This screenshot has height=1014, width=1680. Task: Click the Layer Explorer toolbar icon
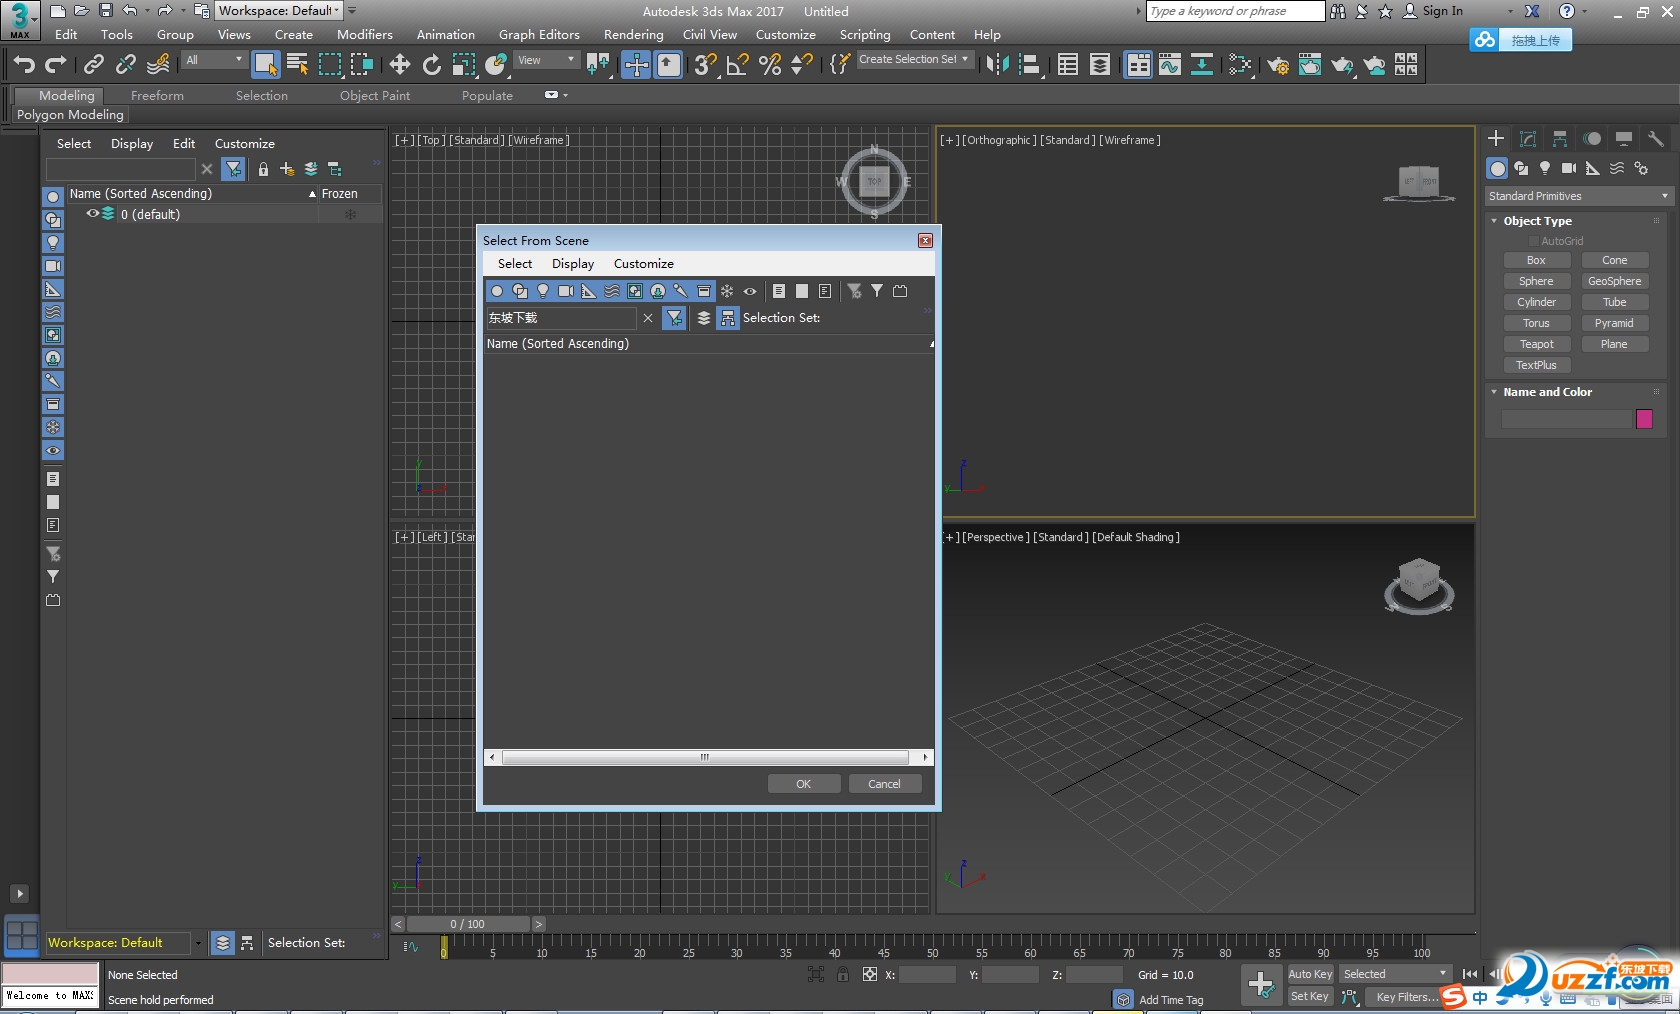coord(1098,65)
